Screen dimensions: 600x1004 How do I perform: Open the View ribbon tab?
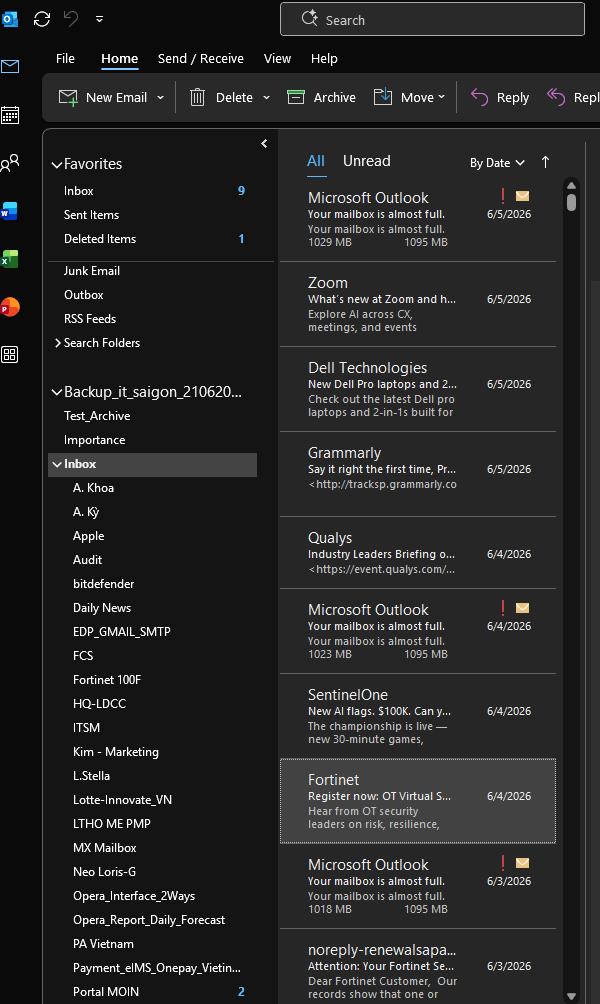(277, 58)
